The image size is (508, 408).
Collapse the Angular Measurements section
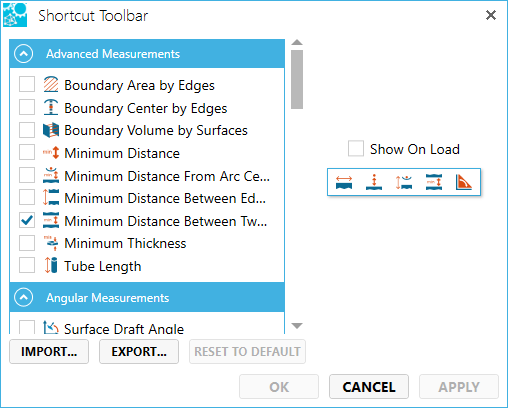point(24,297)
